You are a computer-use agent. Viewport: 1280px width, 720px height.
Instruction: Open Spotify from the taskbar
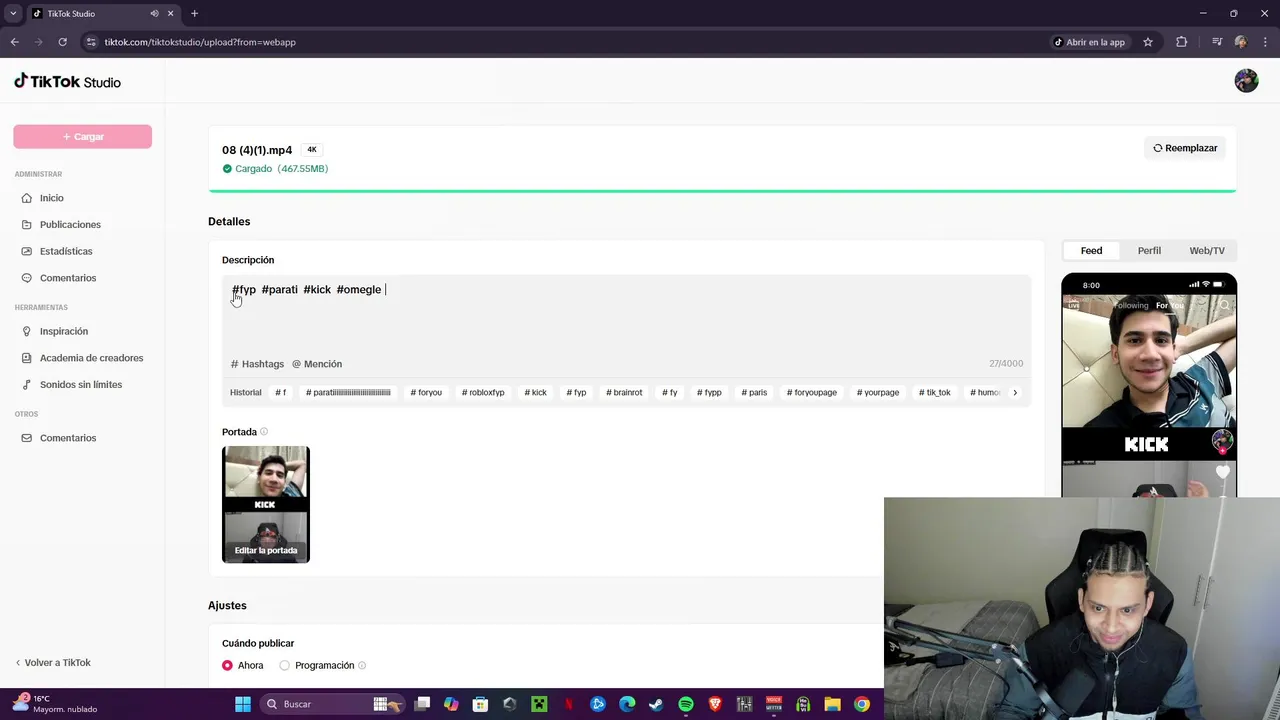[x=686, y=704]
